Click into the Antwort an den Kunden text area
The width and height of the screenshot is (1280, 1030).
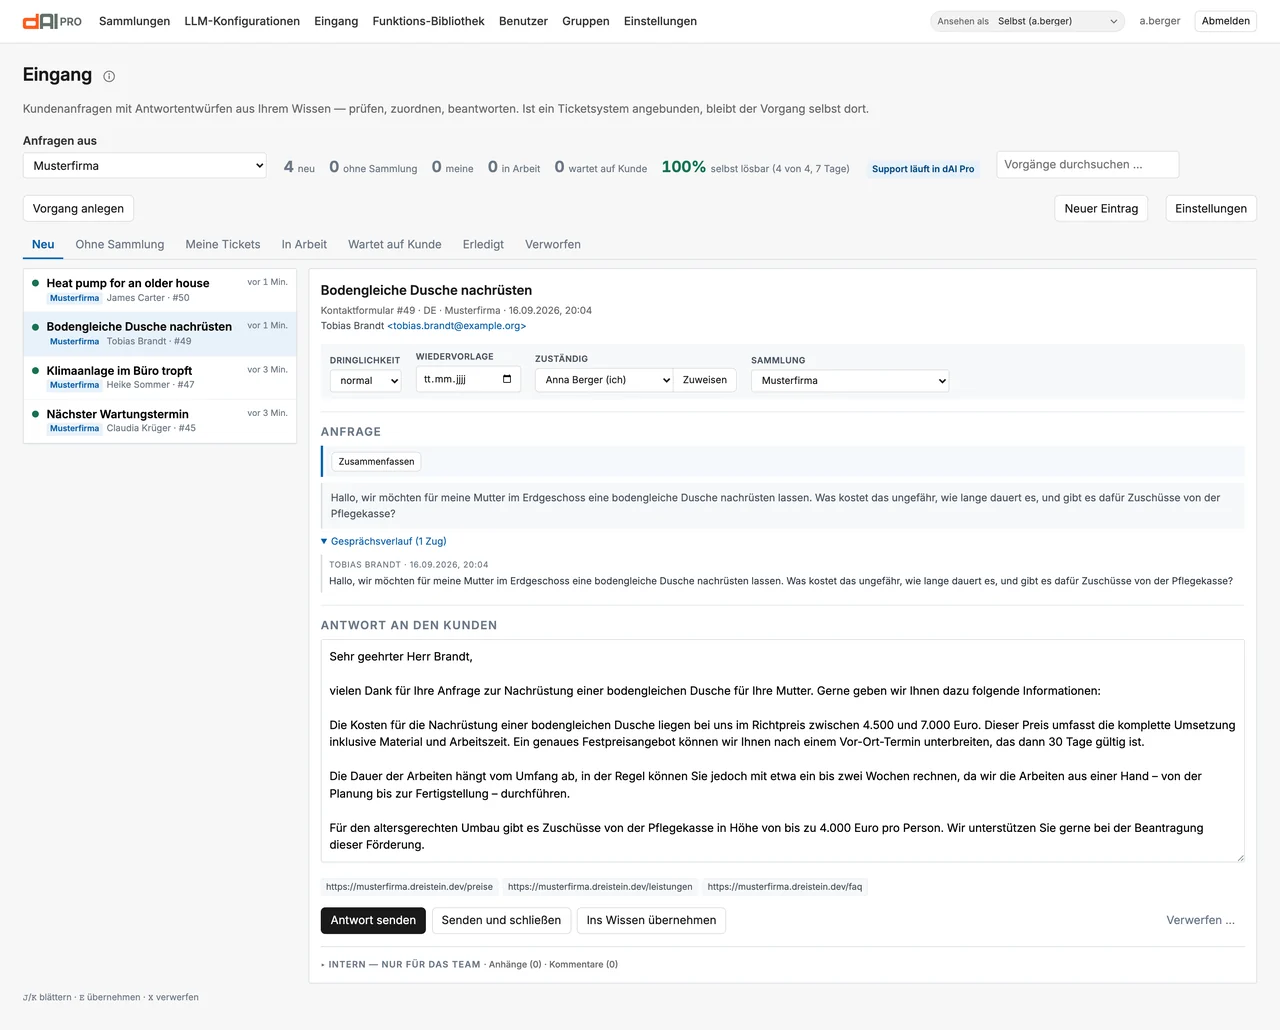click(x=783, y=751)
